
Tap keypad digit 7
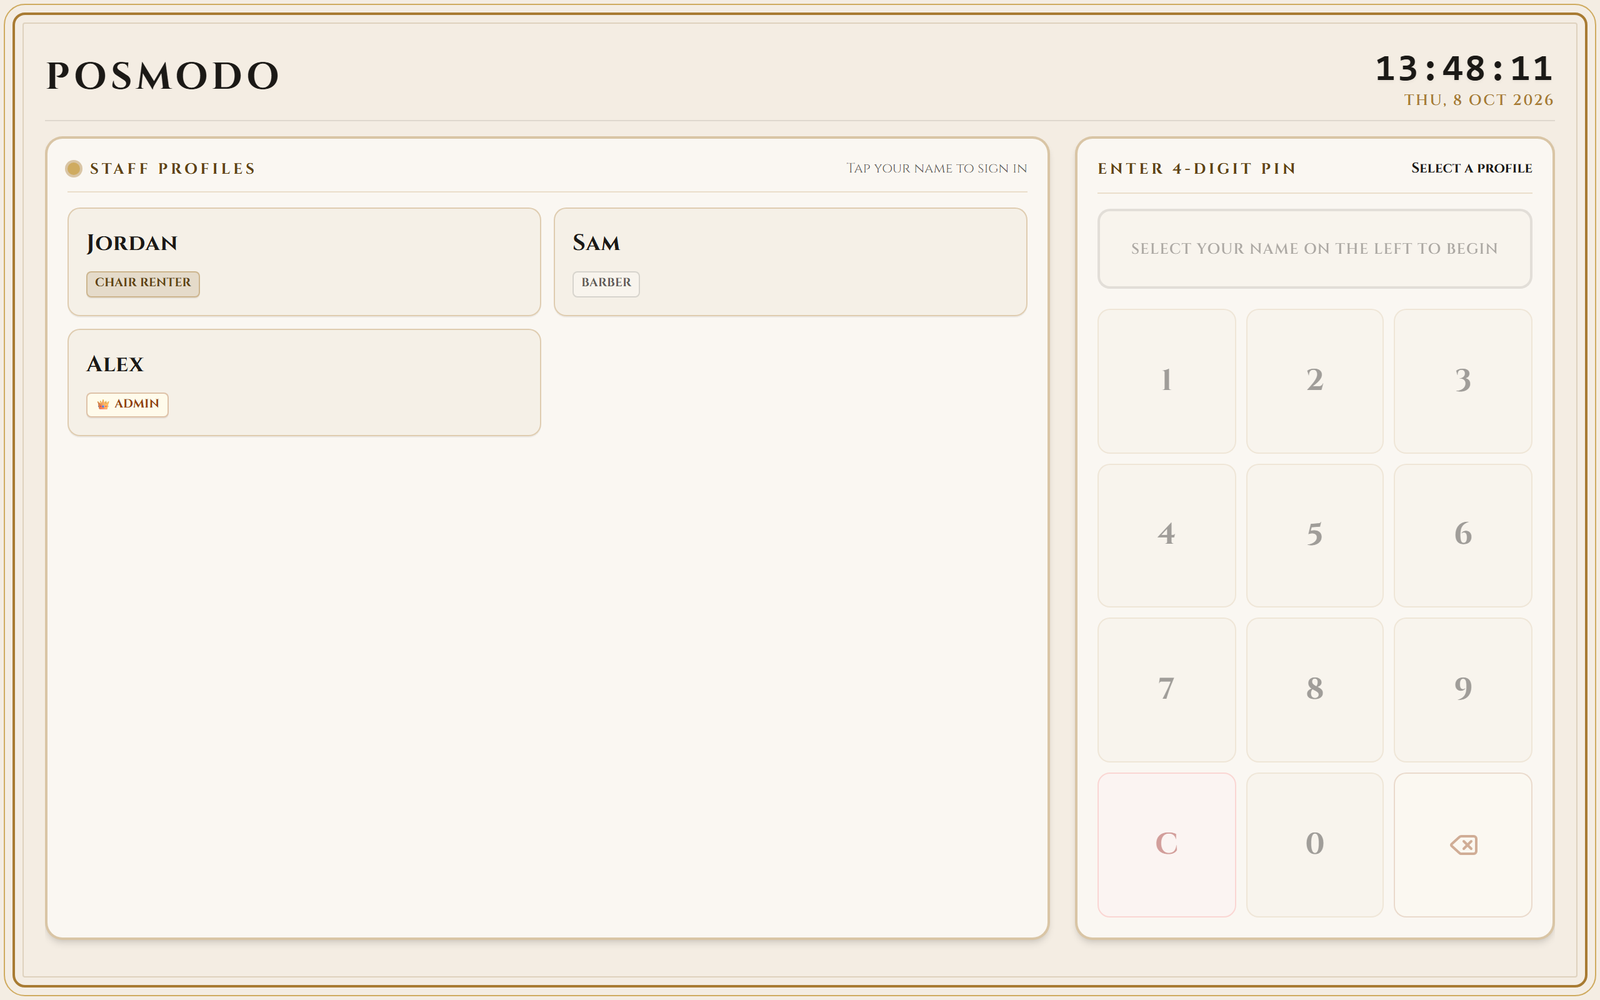pyautogui.click(x=1167, y=690)
